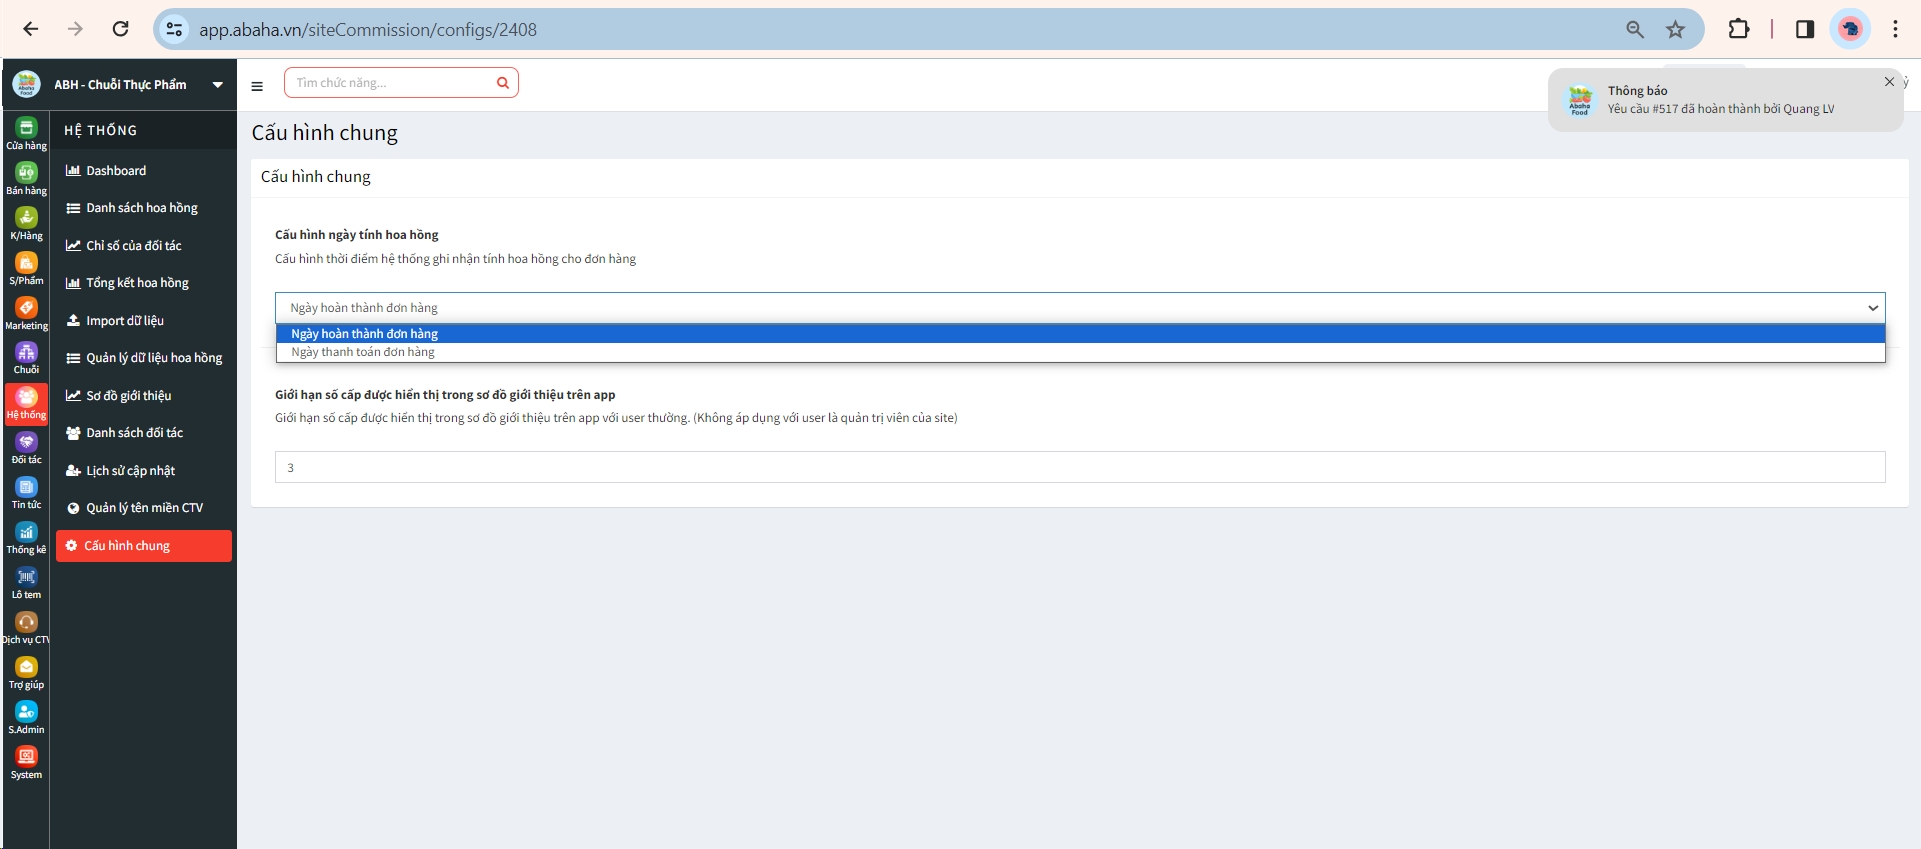Close the Thông báo notification popup
Screen dimensions: 1921x849
1889,82
